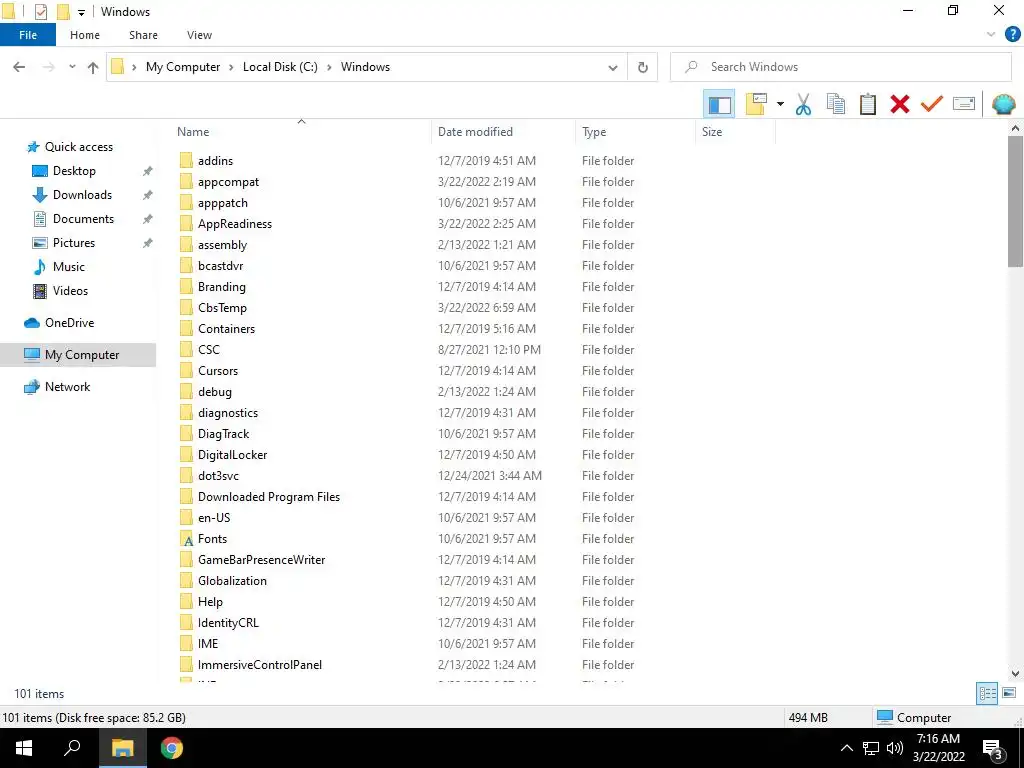The image size is (1024, 768).
Task: Select the DigitalLocker folder
Action: 232,455
